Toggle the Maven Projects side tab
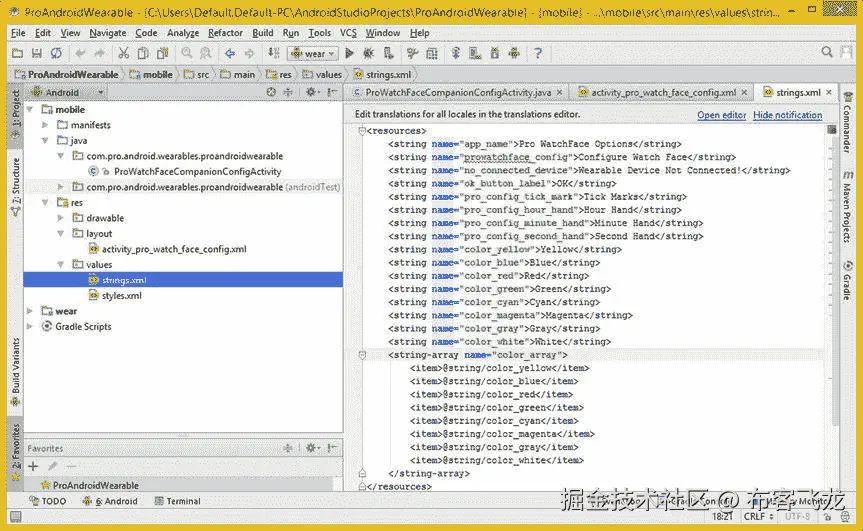Viewport: 863px width, 531px height. [x=848, y=207]
